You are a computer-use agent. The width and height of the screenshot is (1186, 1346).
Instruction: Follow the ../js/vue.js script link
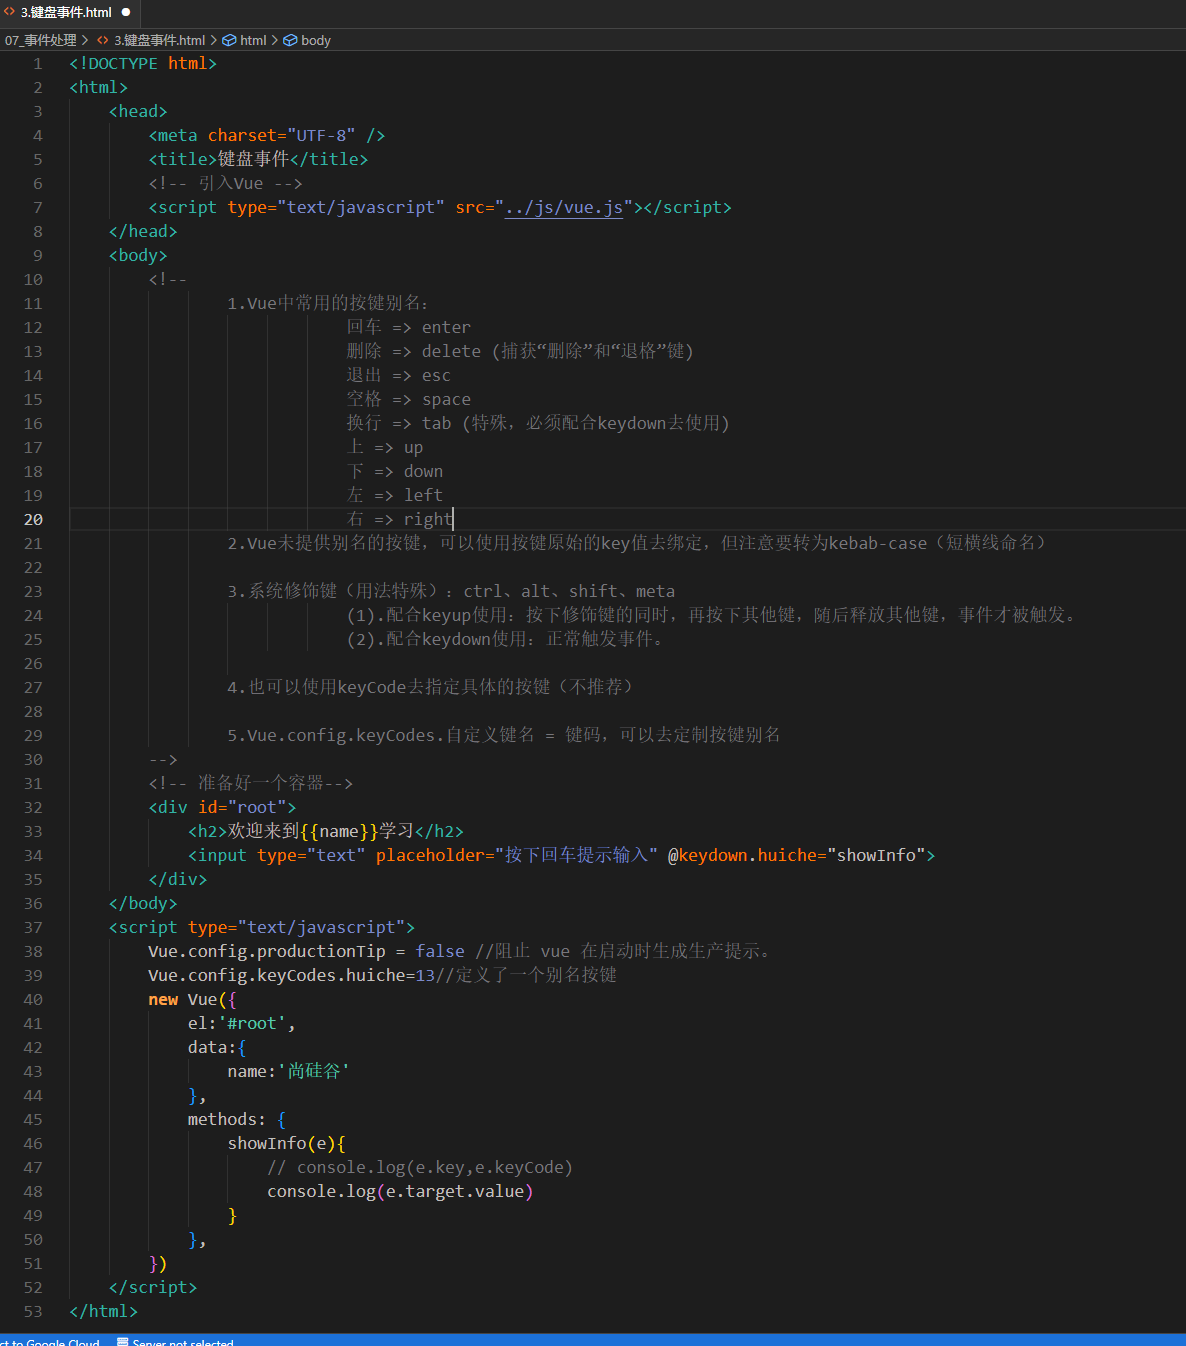point(564,207)
